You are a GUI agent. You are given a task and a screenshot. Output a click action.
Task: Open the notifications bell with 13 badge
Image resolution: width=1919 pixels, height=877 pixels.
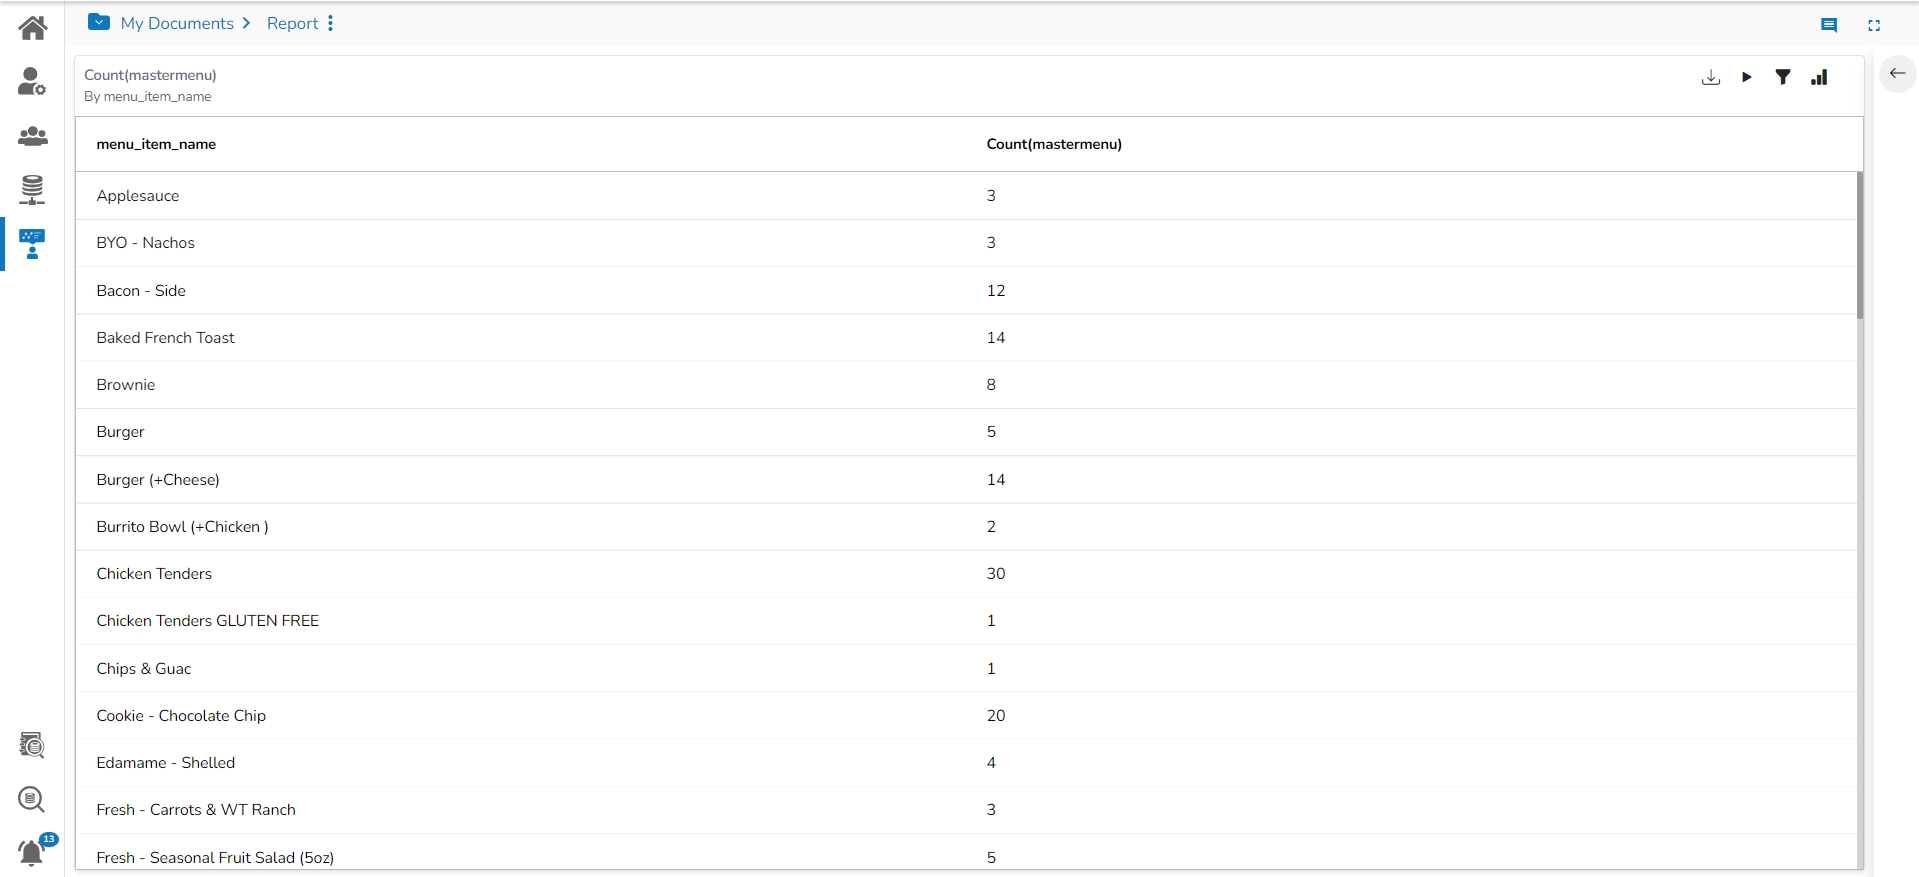coord(32,852)
